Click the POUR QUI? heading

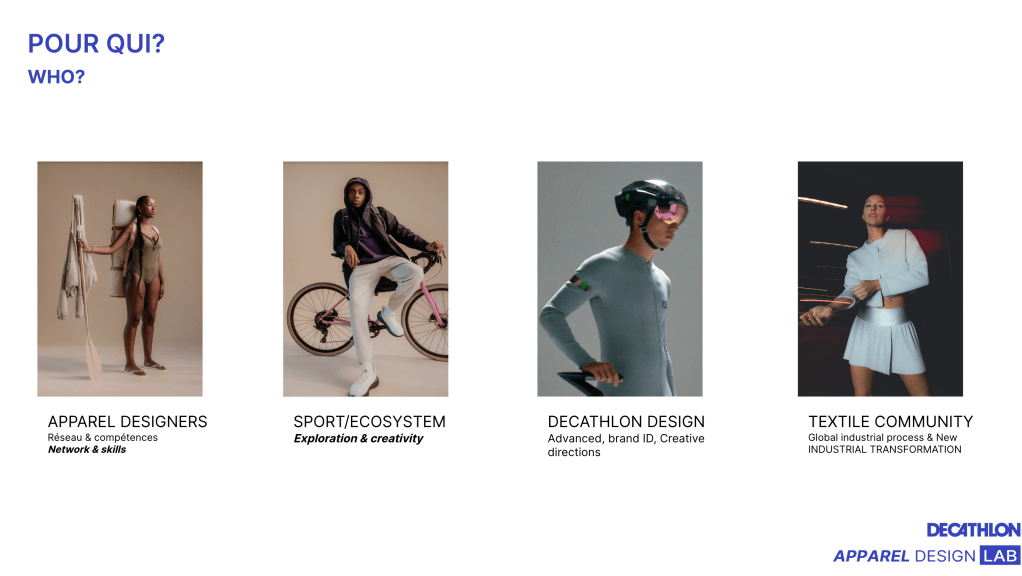tap(96, 44)
